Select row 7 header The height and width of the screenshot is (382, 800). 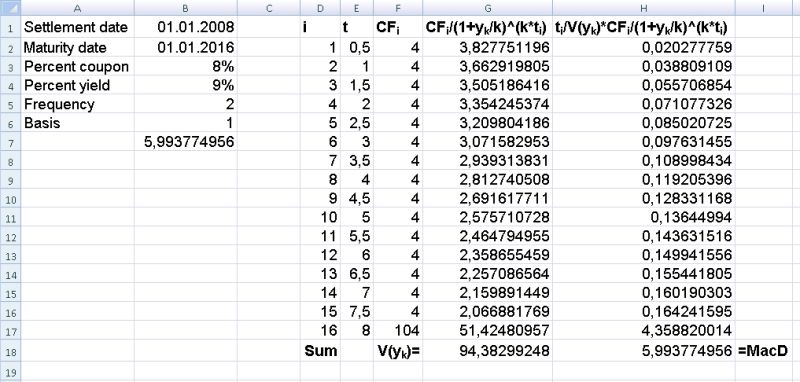[x=11, y=142]
